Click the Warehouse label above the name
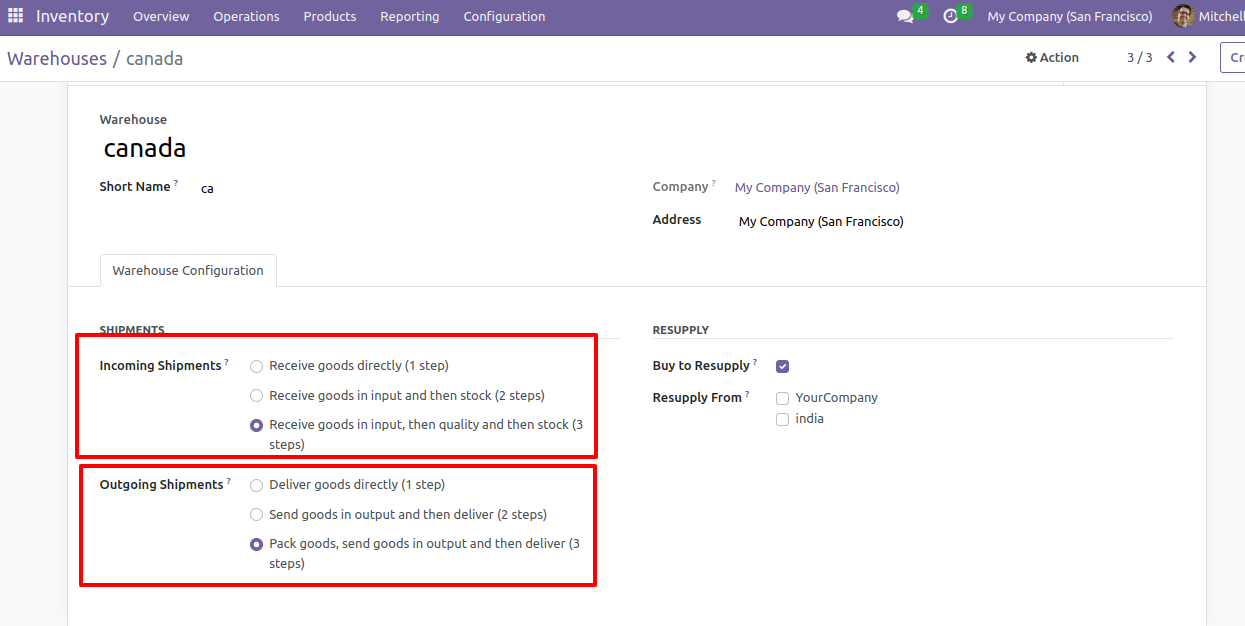The image size is (1245, 626). [133, 120]
